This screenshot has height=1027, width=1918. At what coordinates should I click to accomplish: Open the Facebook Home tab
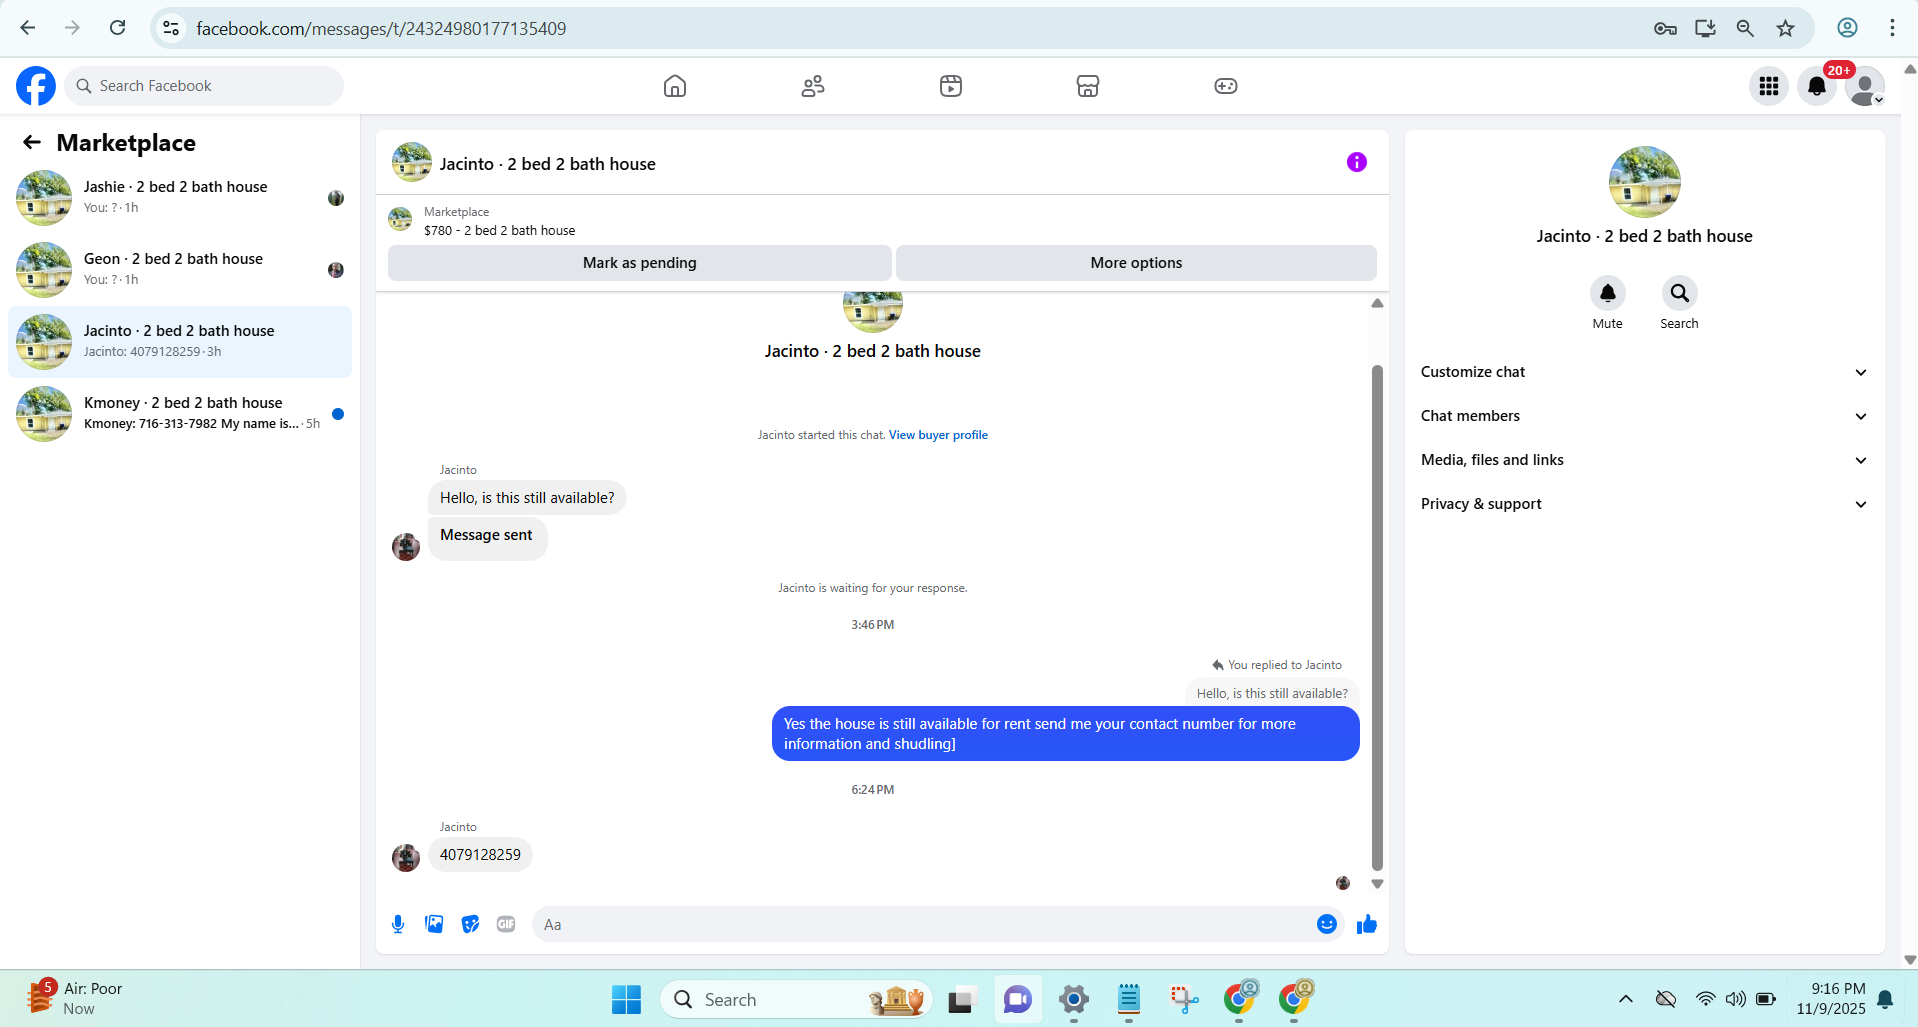675,86
